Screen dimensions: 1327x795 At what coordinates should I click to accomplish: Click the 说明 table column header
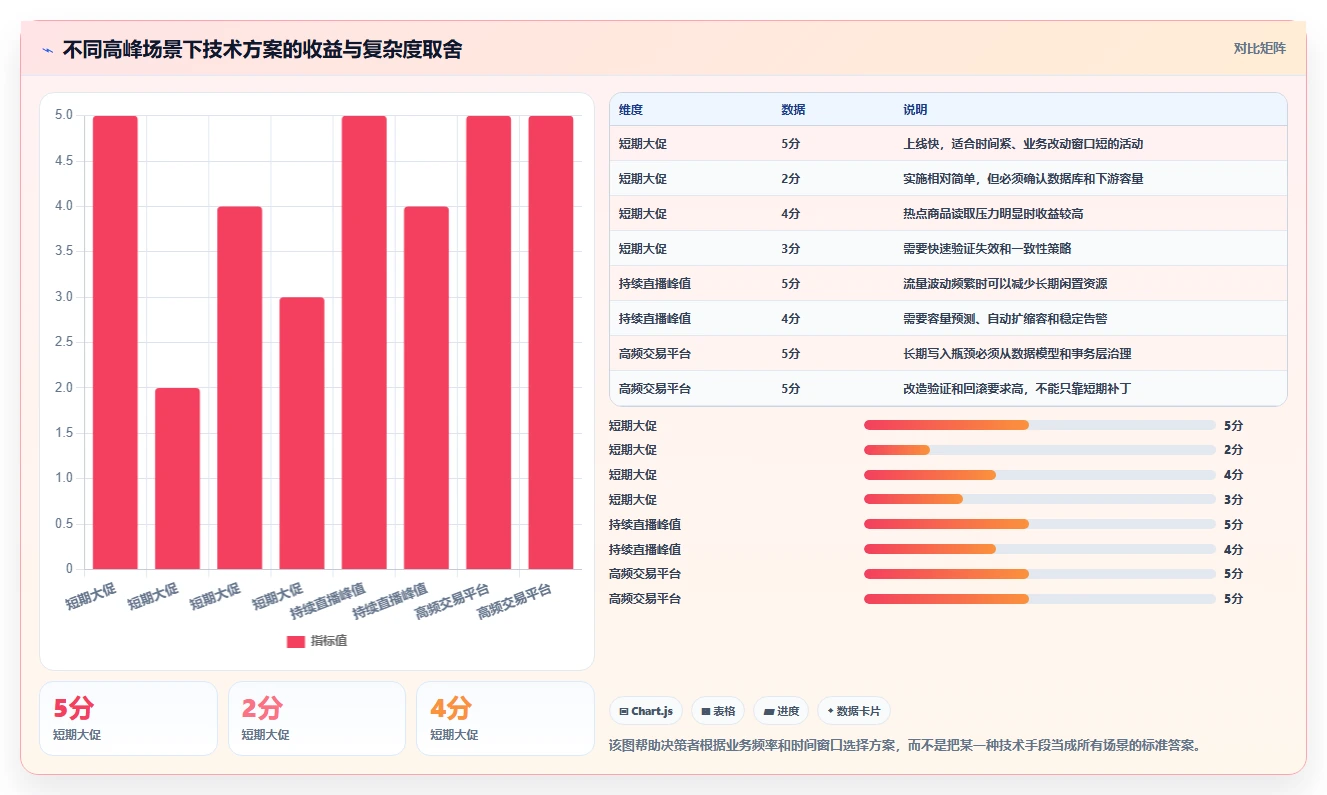click(915, 110)
